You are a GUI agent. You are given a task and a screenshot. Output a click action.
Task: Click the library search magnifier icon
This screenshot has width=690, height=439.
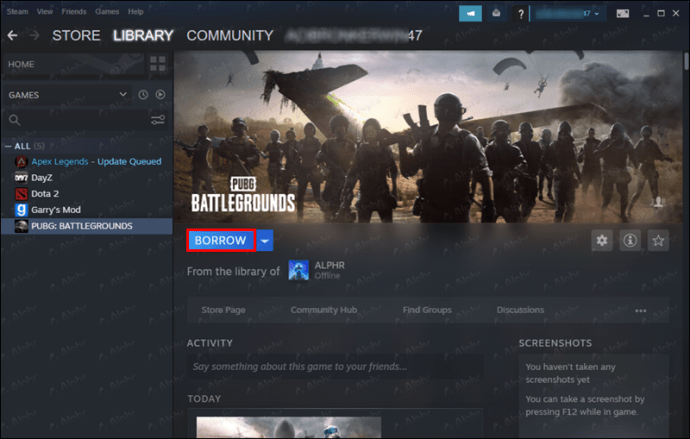click(15, 120)
